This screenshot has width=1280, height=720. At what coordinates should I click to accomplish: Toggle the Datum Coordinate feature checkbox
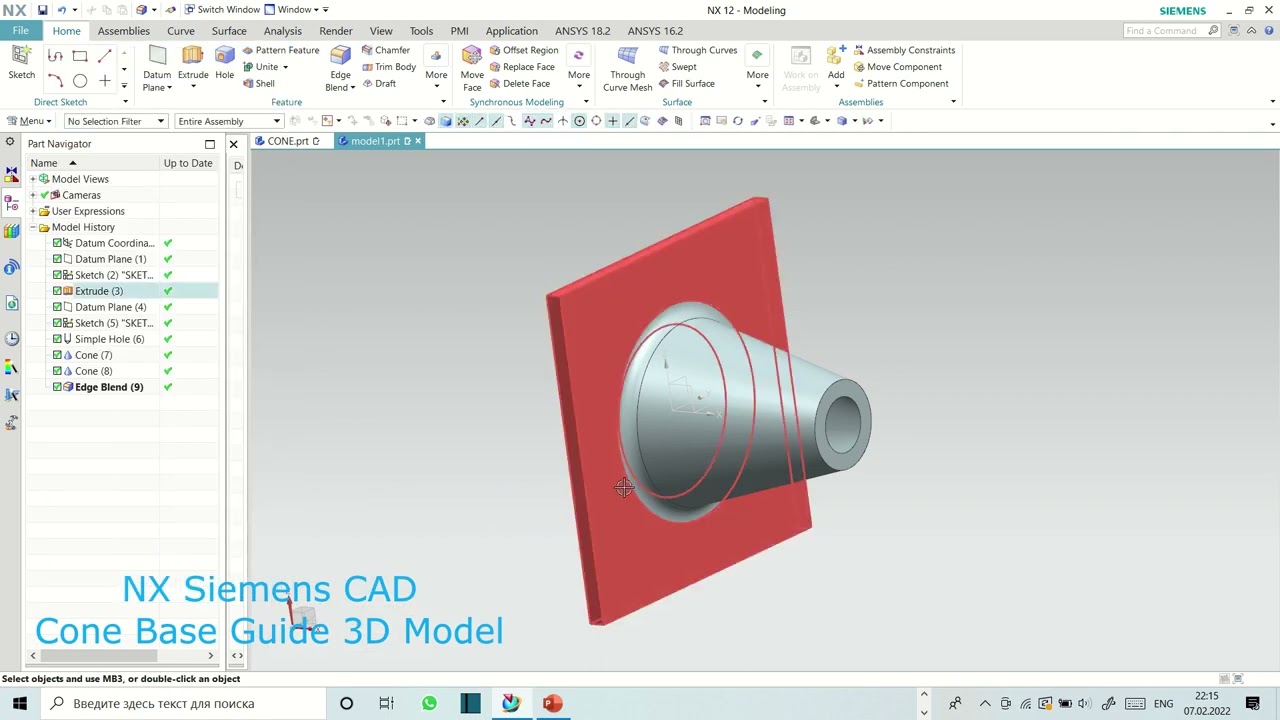[x=57, y=243]
